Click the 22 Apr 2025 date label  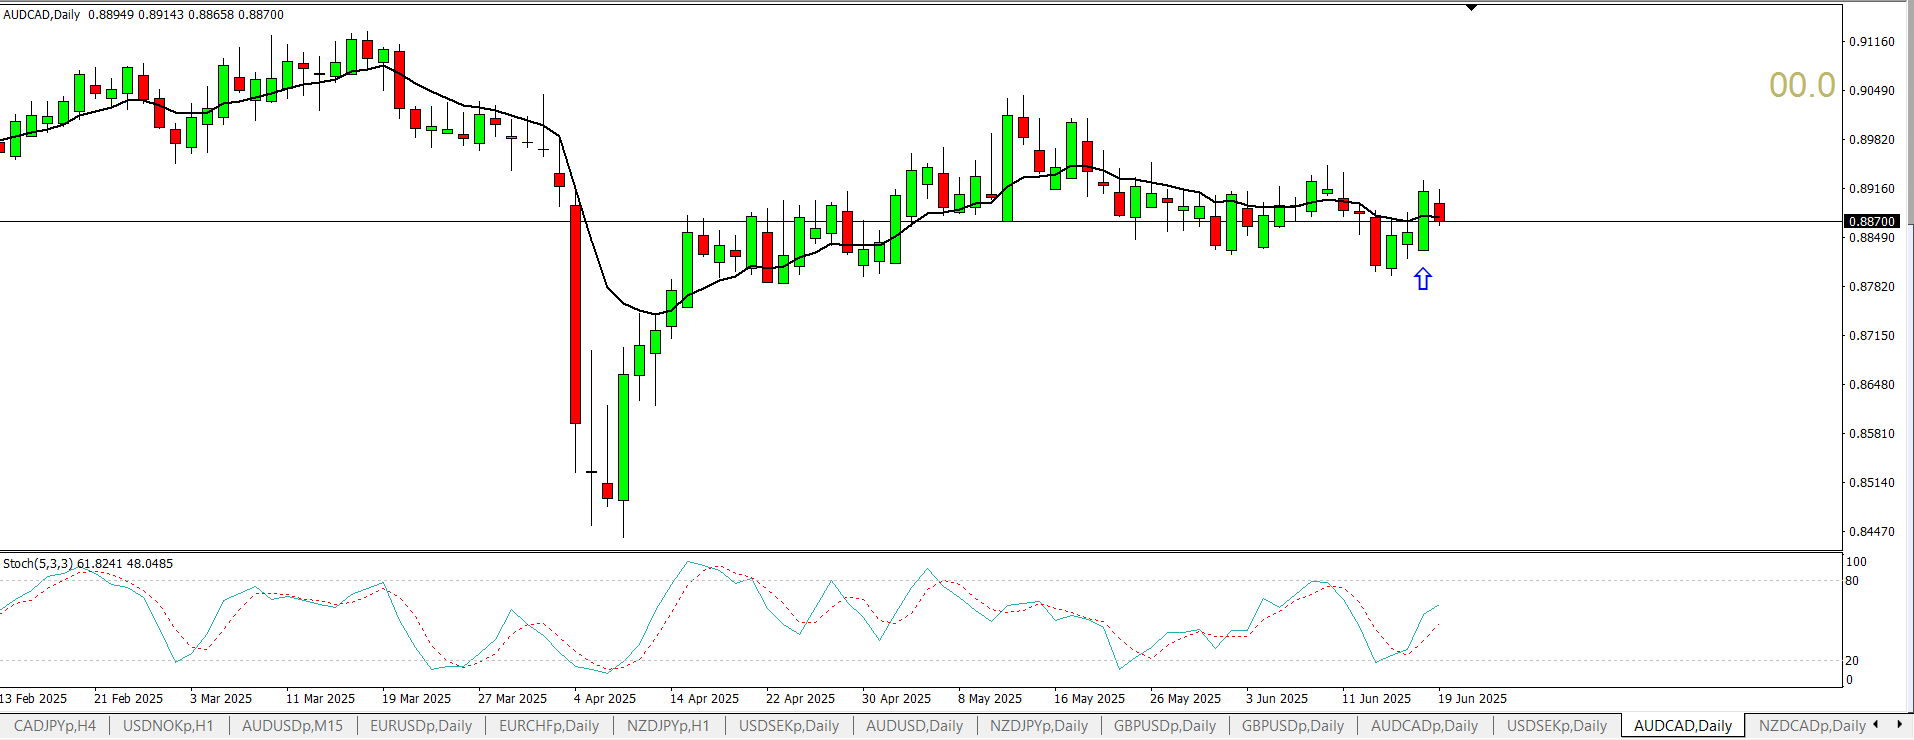point(800,699)
